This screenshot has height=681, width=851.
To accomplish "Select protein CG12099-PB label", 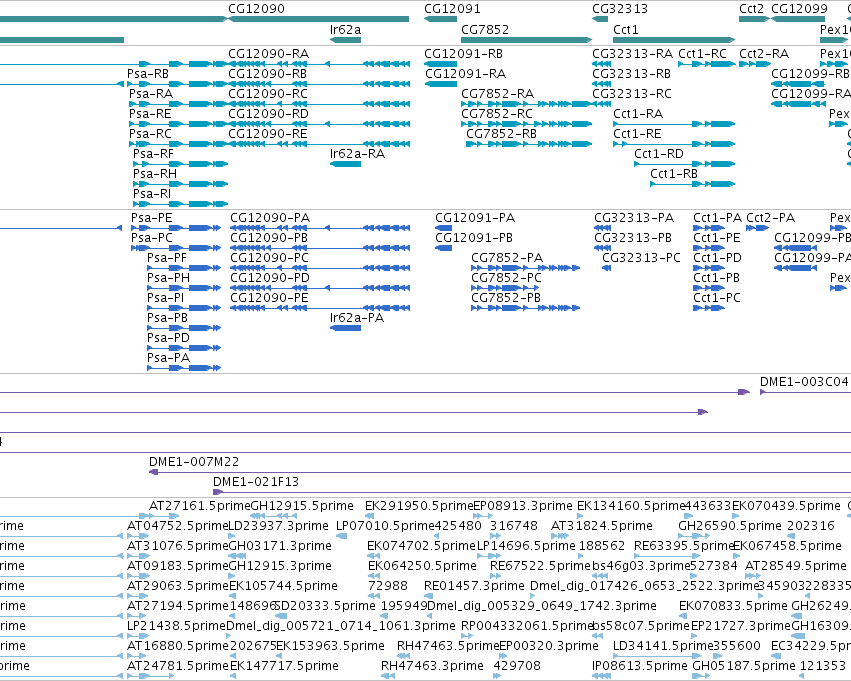I will point(812,238).
